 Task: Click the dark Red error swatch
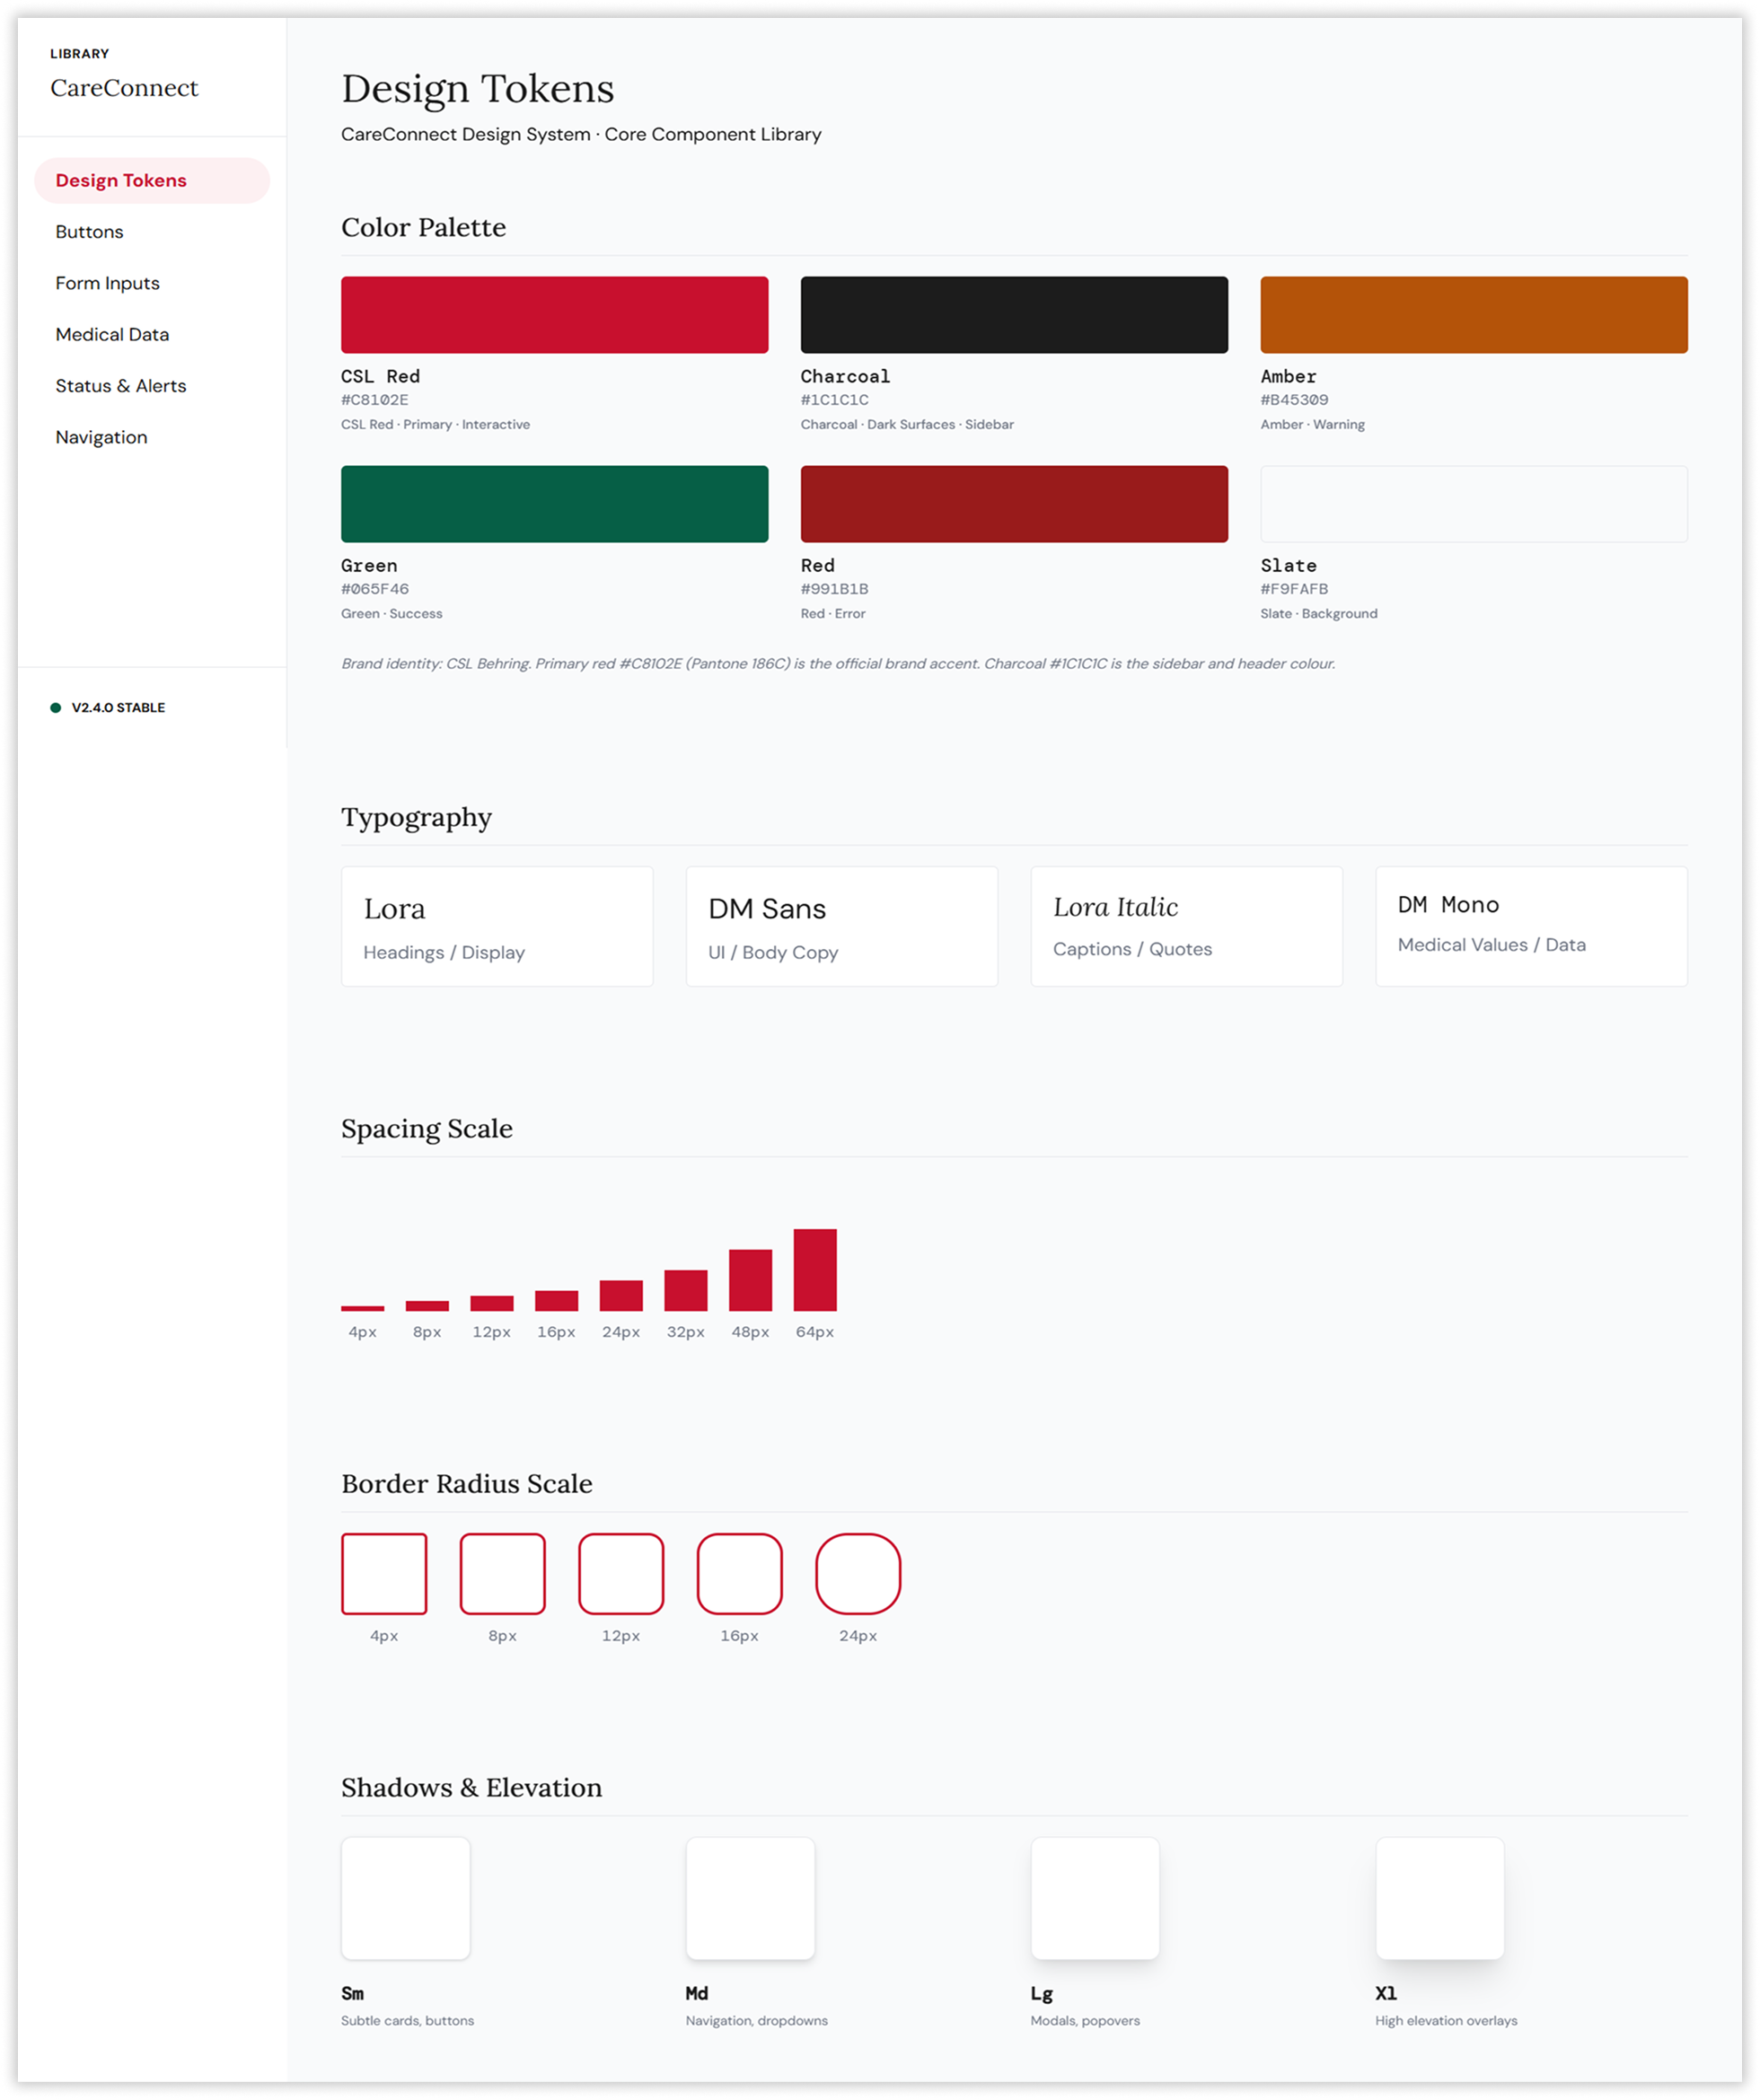click(x=1014, y=504)
